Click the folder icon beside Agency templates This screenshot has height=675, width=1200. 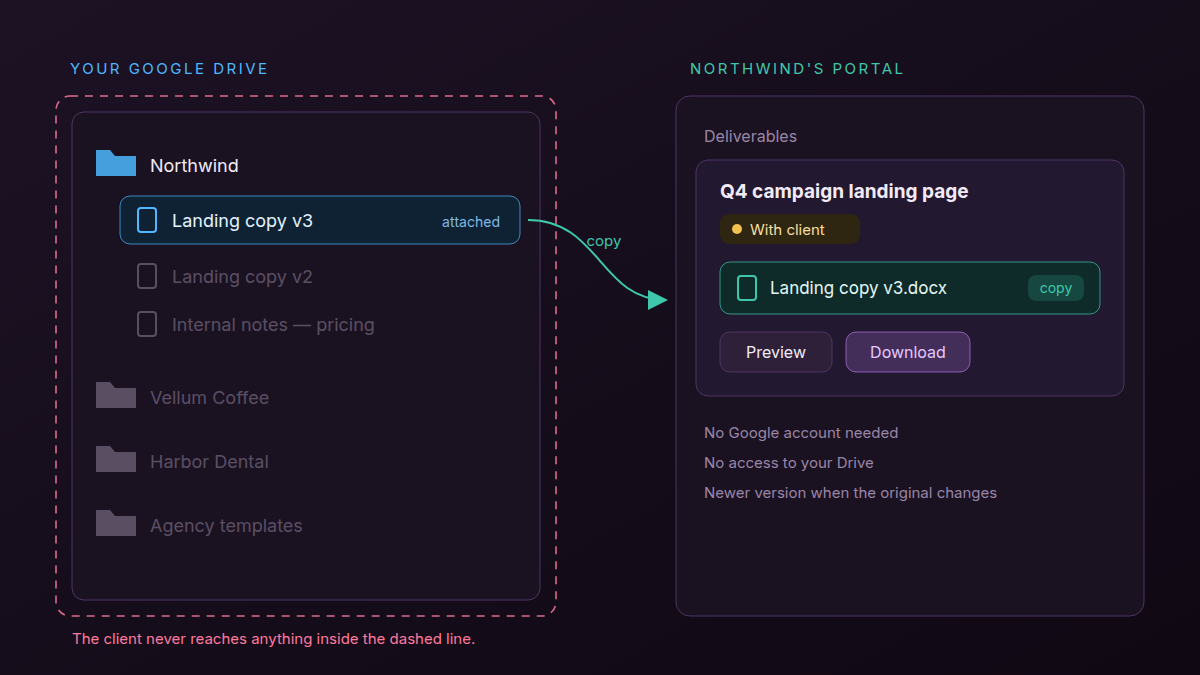click(116, 523)
